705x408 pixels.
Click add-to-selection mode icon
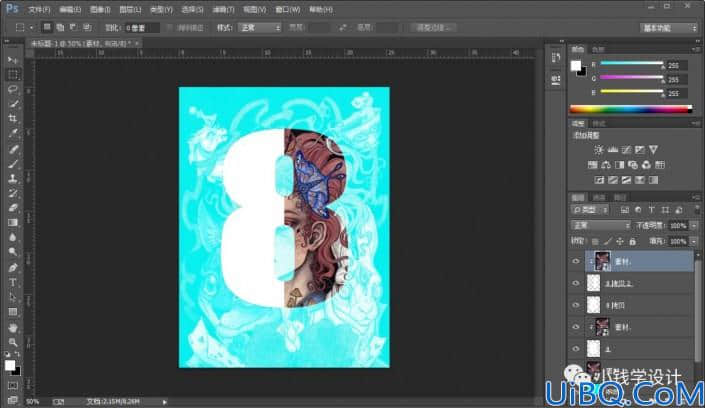point(60,27)
